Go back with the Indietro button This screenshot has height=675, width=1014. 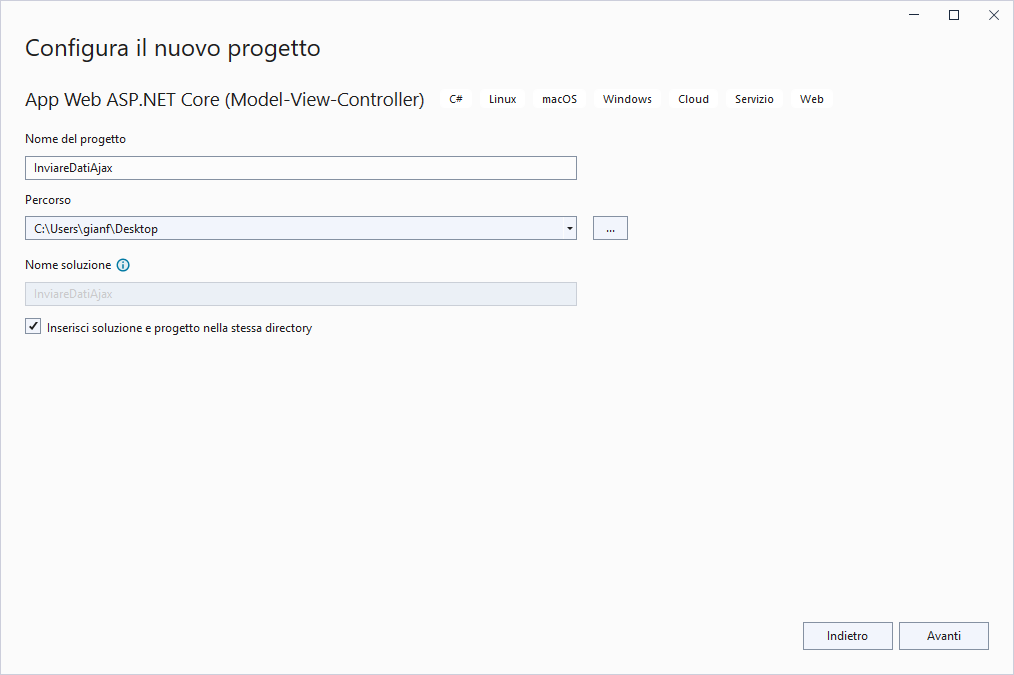(x=847, y=636)
